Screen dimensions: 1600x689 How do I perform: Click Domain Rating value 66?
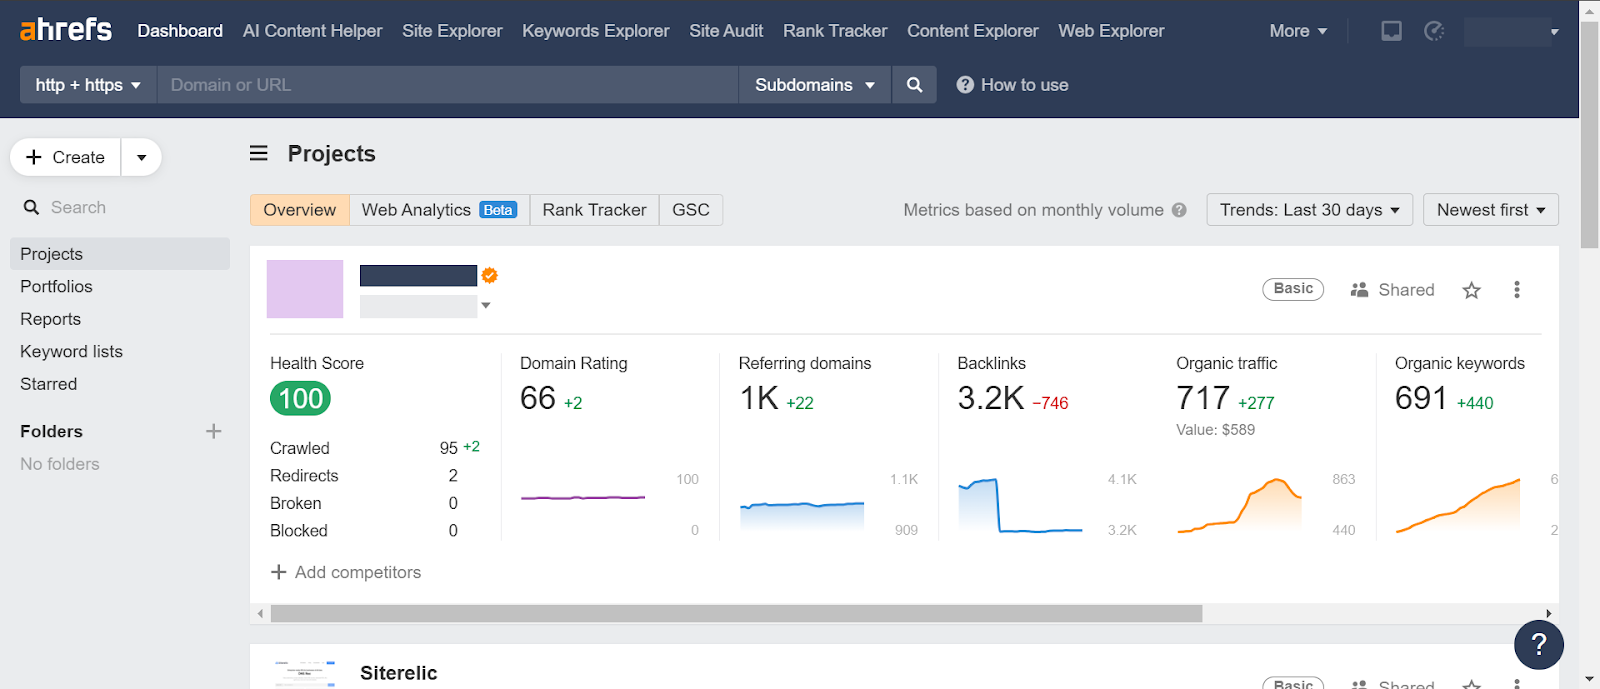click(538, 398)
